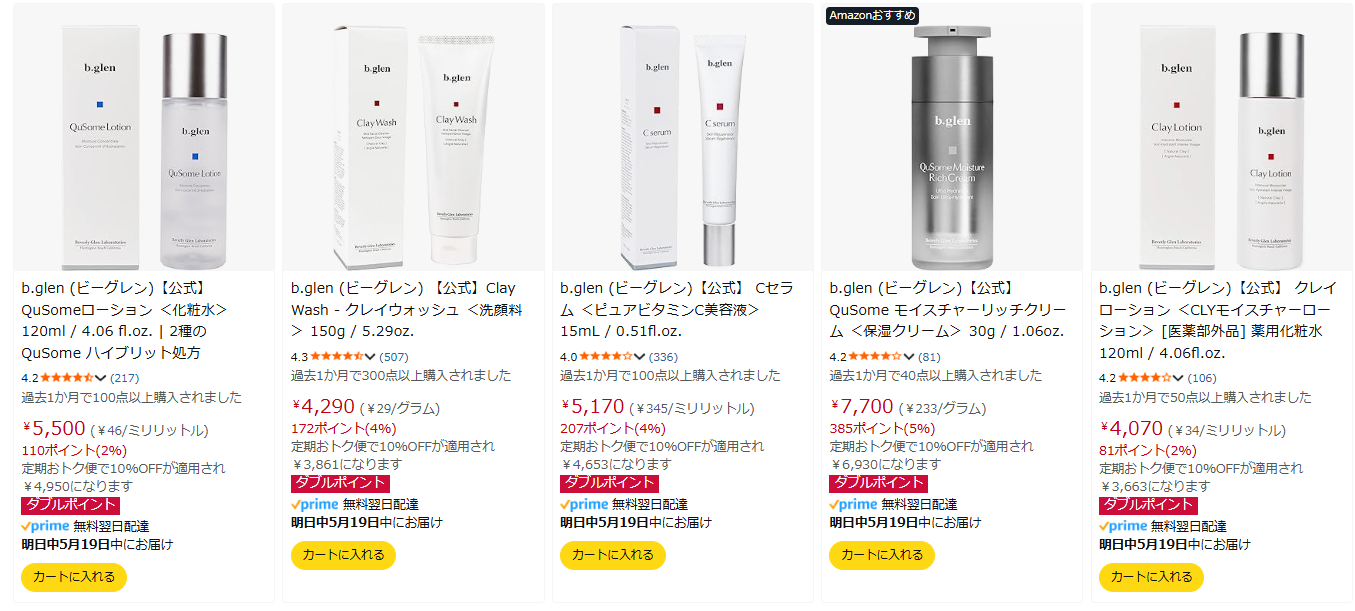Open the QuSome Moisture Rich Cream image
1355x611 pixels.
[x=952, y=137]
